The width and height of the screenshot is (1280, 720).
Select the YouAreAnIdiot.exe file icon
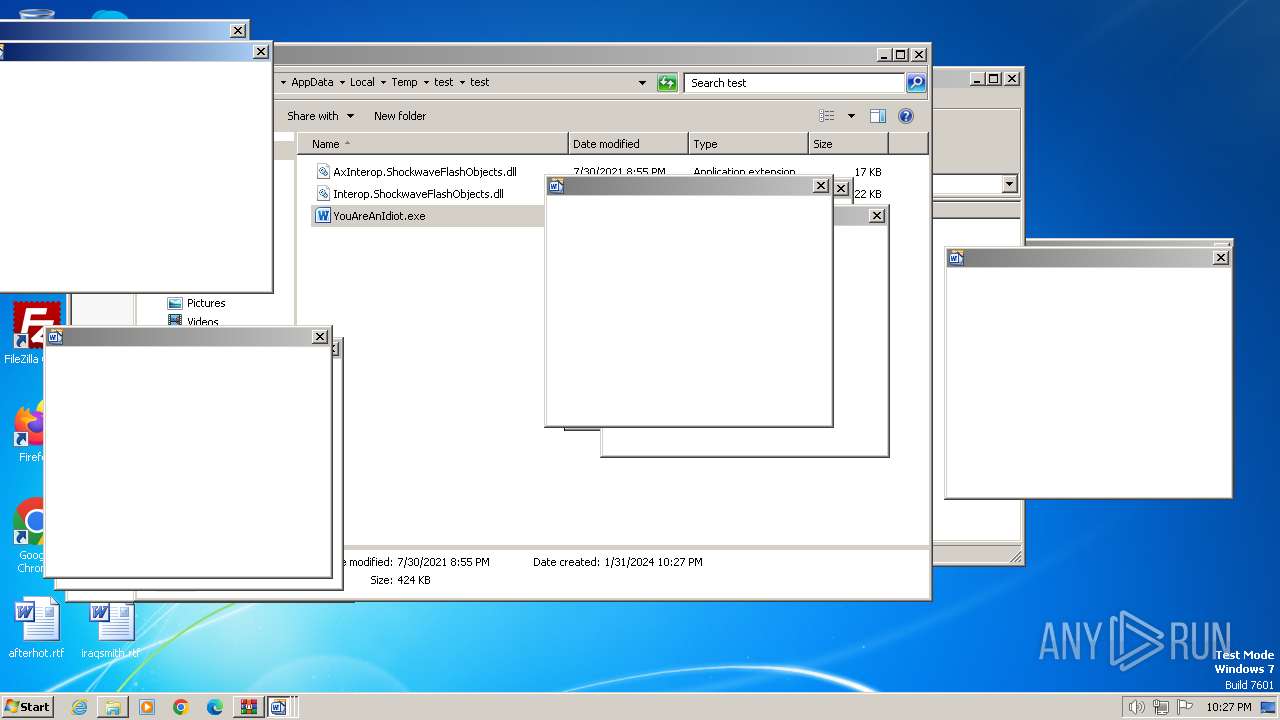323,215
